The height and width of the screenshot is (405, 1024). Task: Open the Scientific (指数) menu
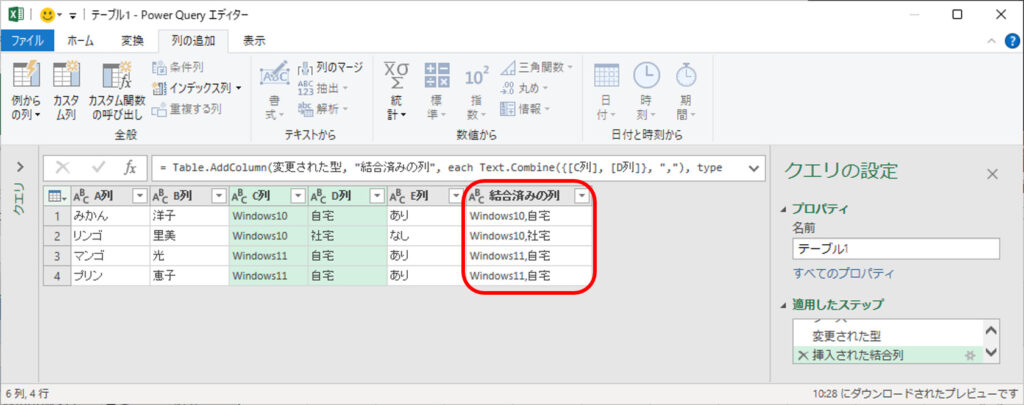[475, 91]
